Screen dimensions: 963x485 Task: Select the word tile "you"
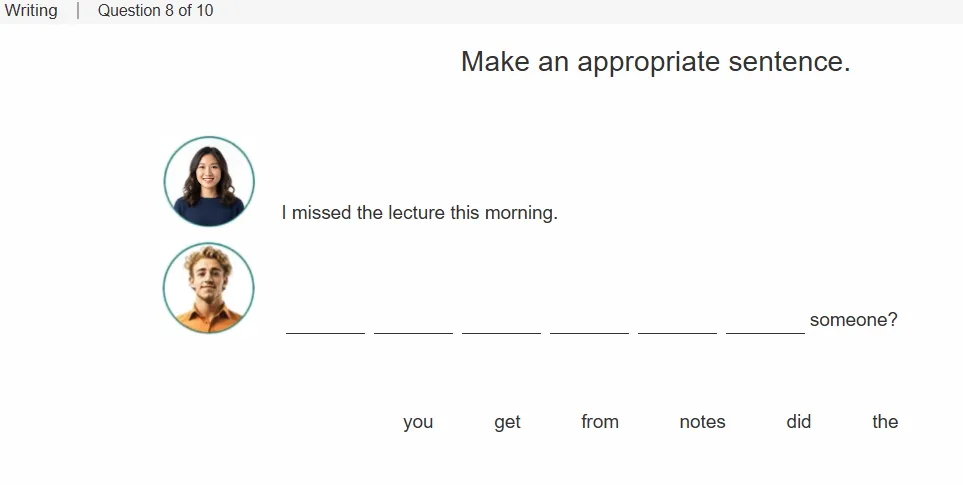click(418, 422)
